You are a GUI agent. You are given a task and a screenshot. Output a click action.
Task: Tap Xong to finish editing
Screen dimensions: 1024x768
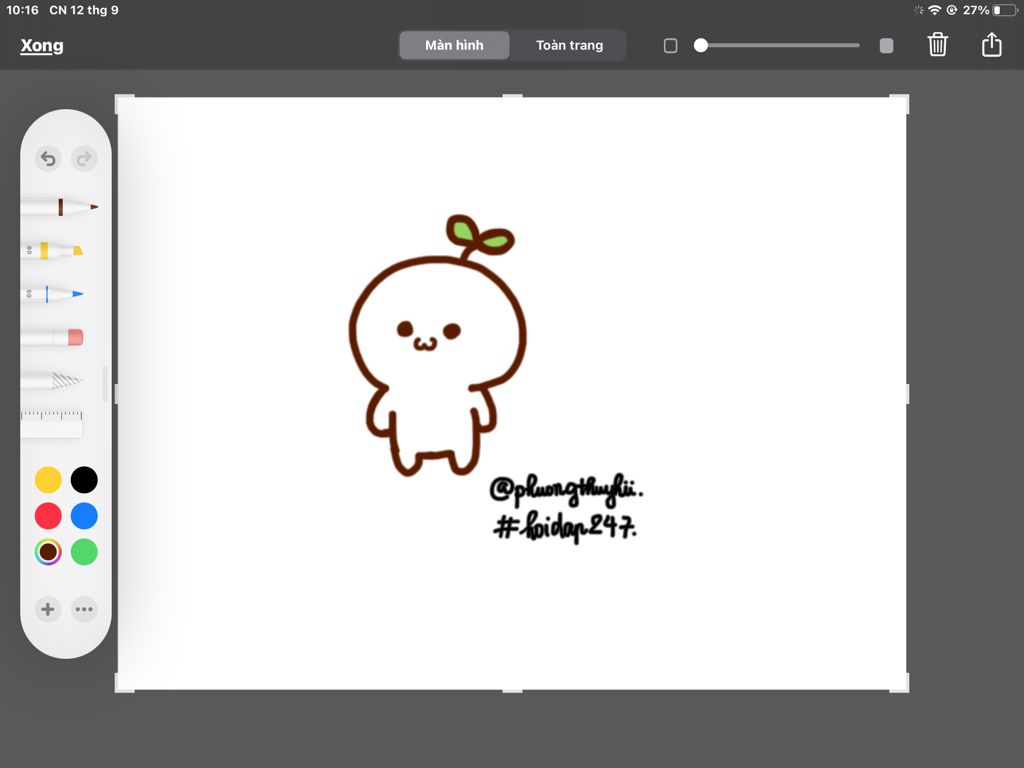[x=42, y=46]
